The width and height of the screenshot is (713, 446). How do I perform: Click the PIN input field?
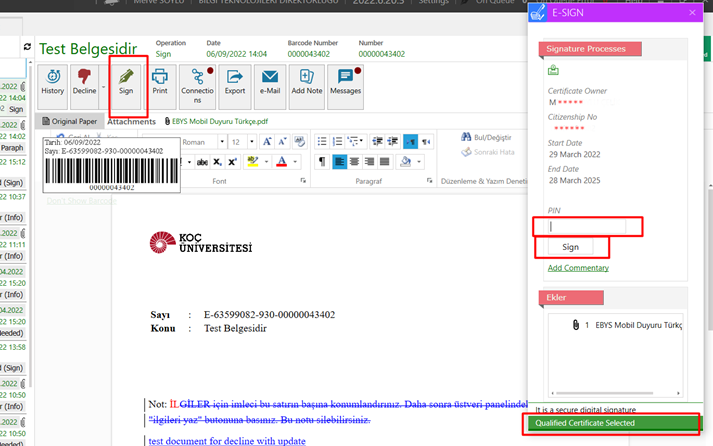coord(587,227)
